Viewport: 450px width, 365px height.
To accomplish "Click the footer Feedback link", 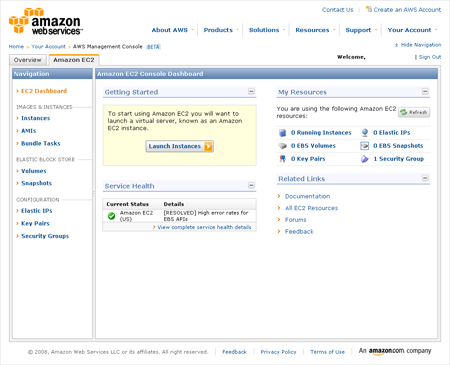I will point(234,352).
